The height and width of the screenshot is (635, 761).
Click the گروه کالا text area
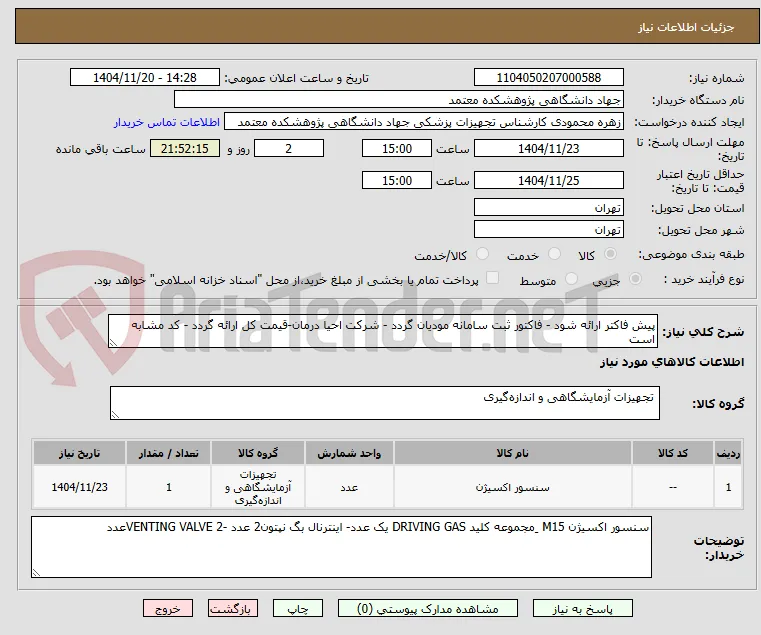click(x=384, y=403)
